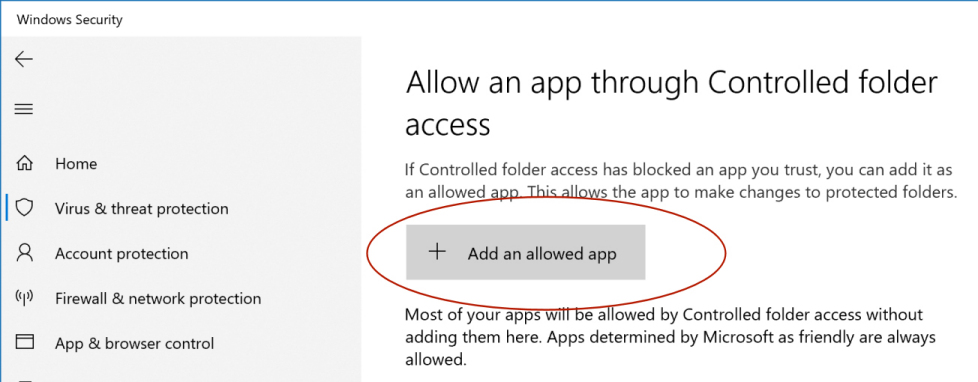Click the Firewall antenna signal icon
The height and width of the screenshot is (382, 978).
click(x=24, y=298)
